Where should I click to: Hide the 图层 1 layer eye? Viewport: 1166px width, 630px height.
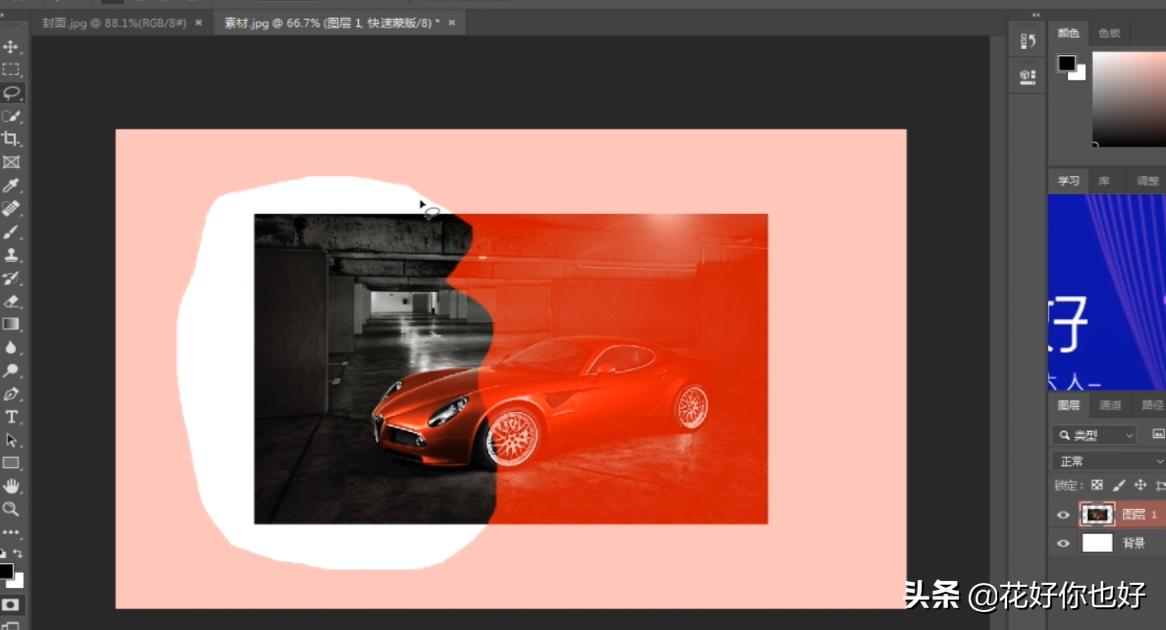(1063, 515)
